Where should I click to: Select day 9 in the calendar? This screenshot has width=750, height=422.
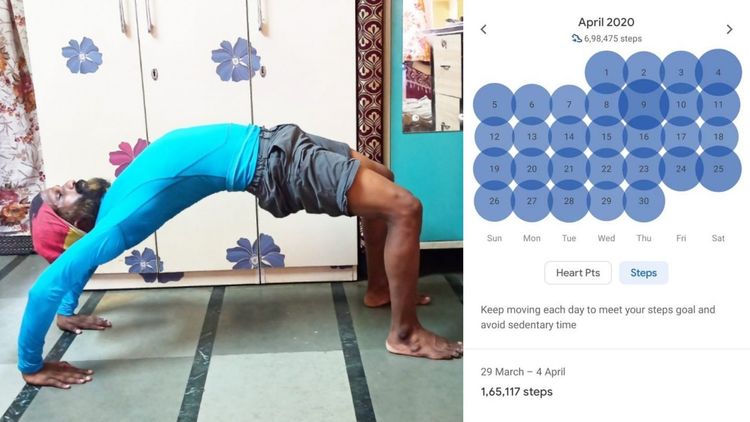[x=644, y=104]
